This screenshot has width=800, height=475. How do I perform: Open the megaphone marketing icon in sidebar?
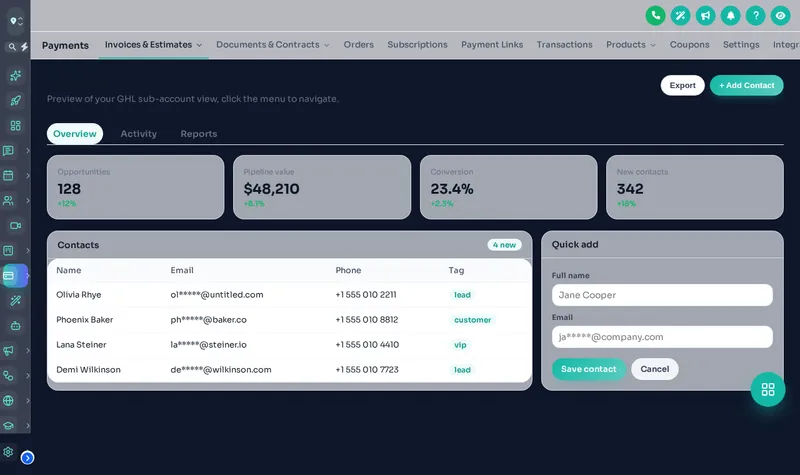pos(8,351)
